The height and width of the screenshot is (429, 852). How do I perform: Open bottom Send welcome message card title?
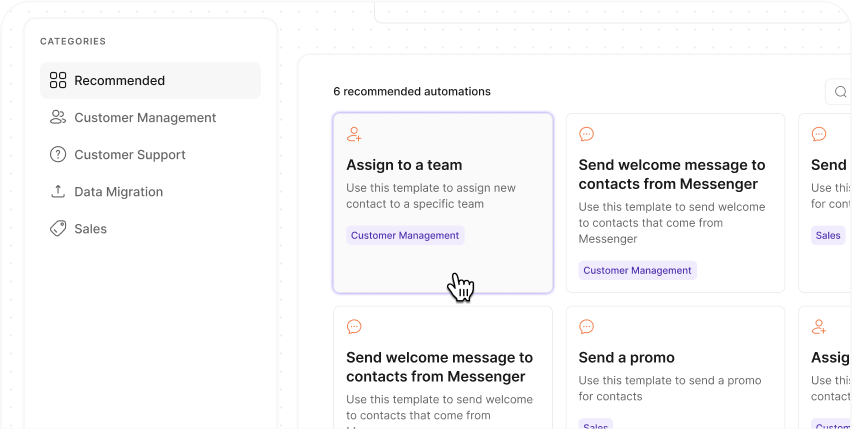pyautogui.click(x=439, y=367)
